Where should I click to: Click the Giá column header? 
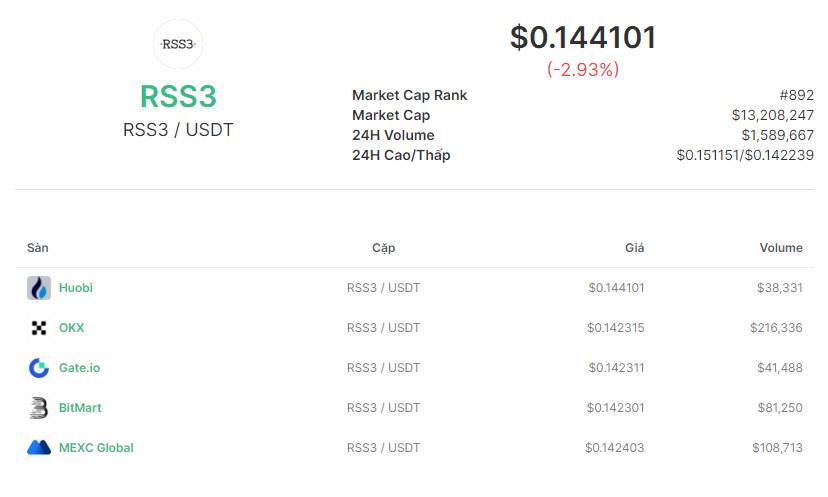635,248
